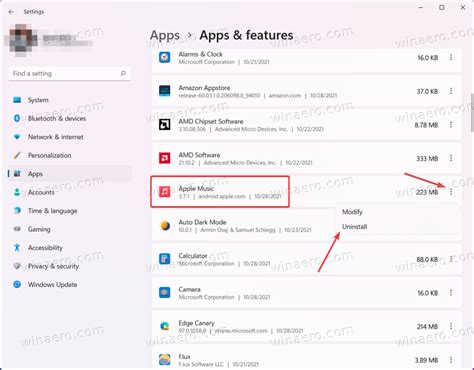Click the Amazon Appstore name text
This screenshot has width=474, height=370.
pos(204,88)
